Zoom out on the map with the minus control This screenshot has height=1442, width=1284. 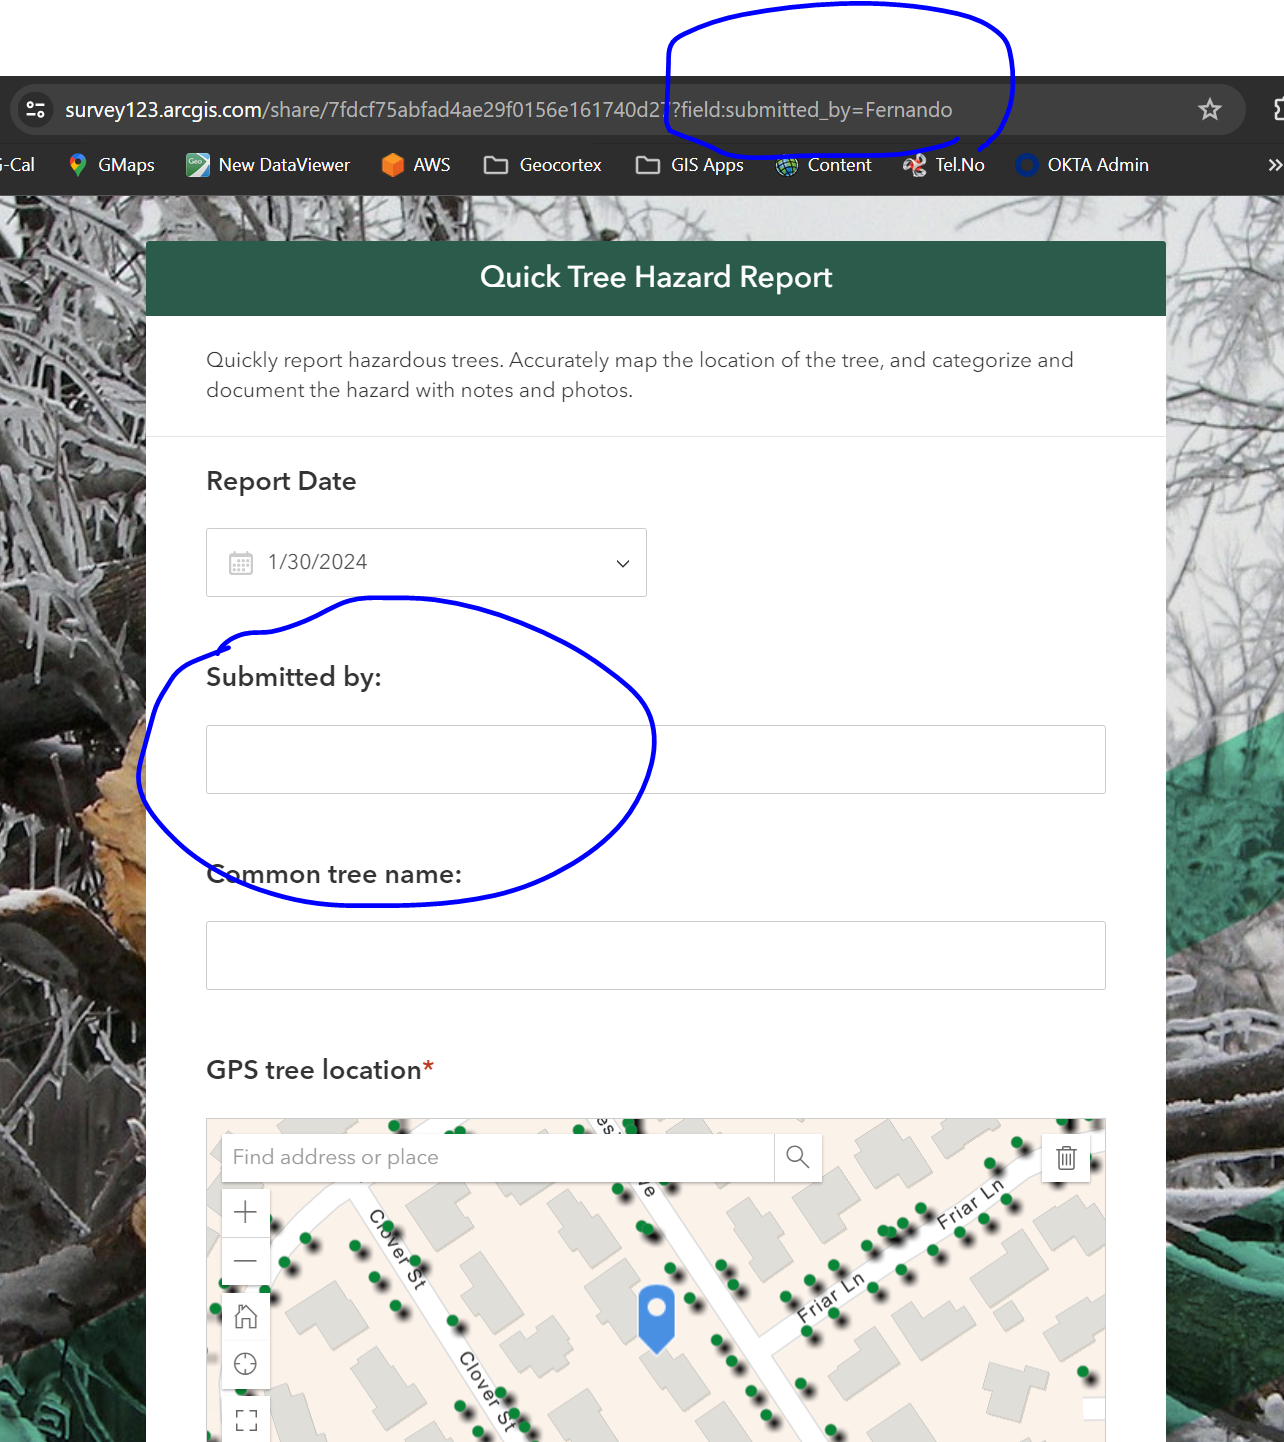(x=245, y=1261)
